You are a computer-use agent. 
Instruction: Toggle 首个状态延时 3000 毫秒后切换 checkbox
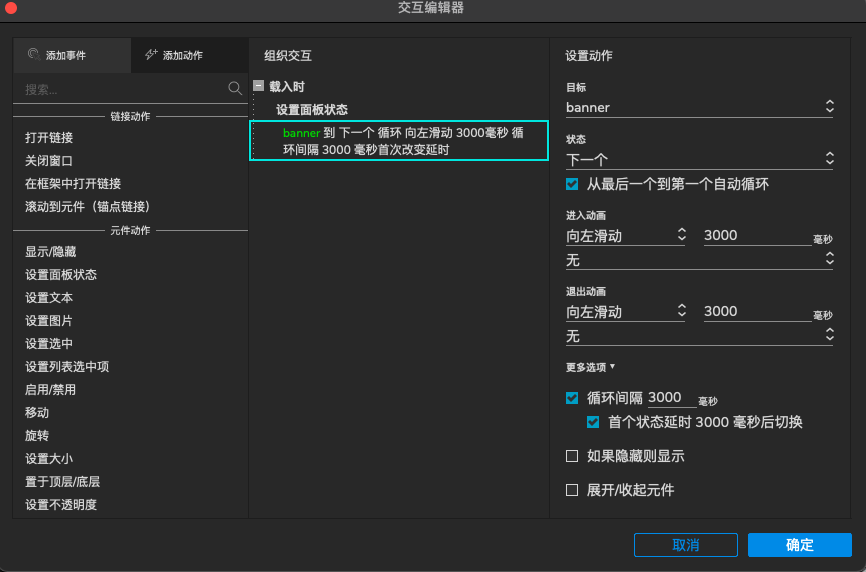(593, 422)
